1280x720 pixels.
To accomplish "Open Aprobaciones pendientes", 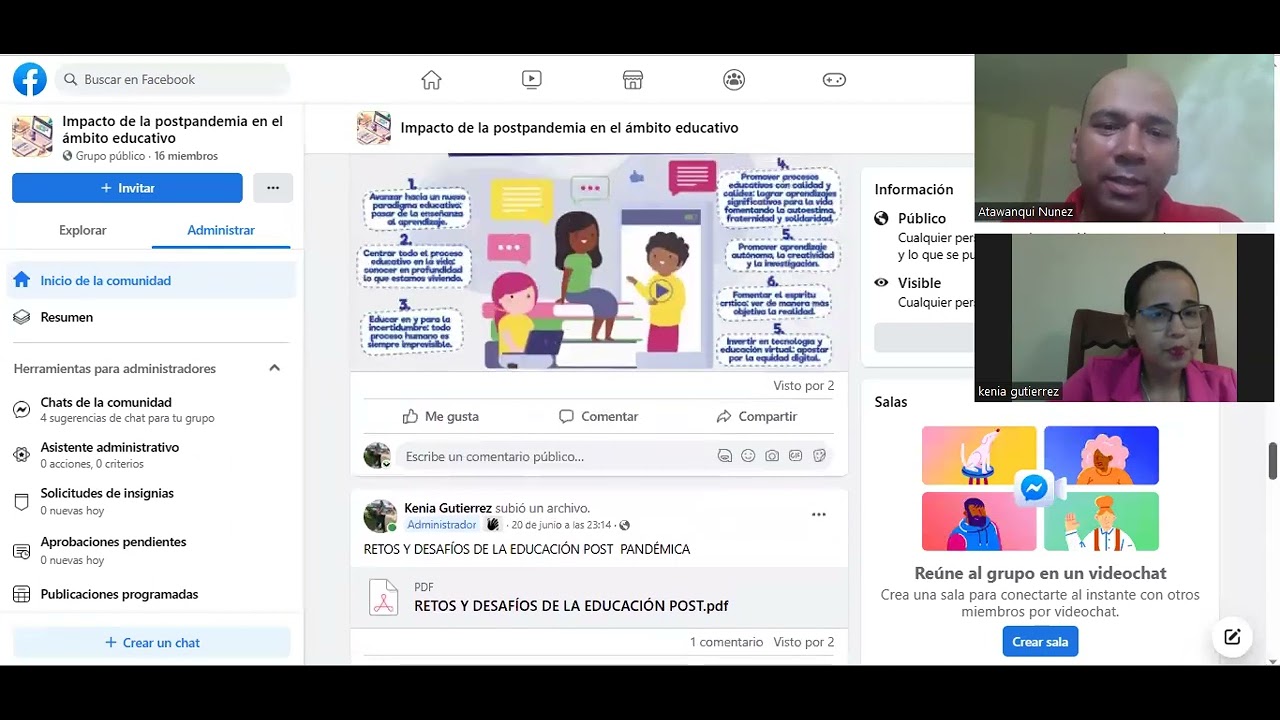I will 152,550.
